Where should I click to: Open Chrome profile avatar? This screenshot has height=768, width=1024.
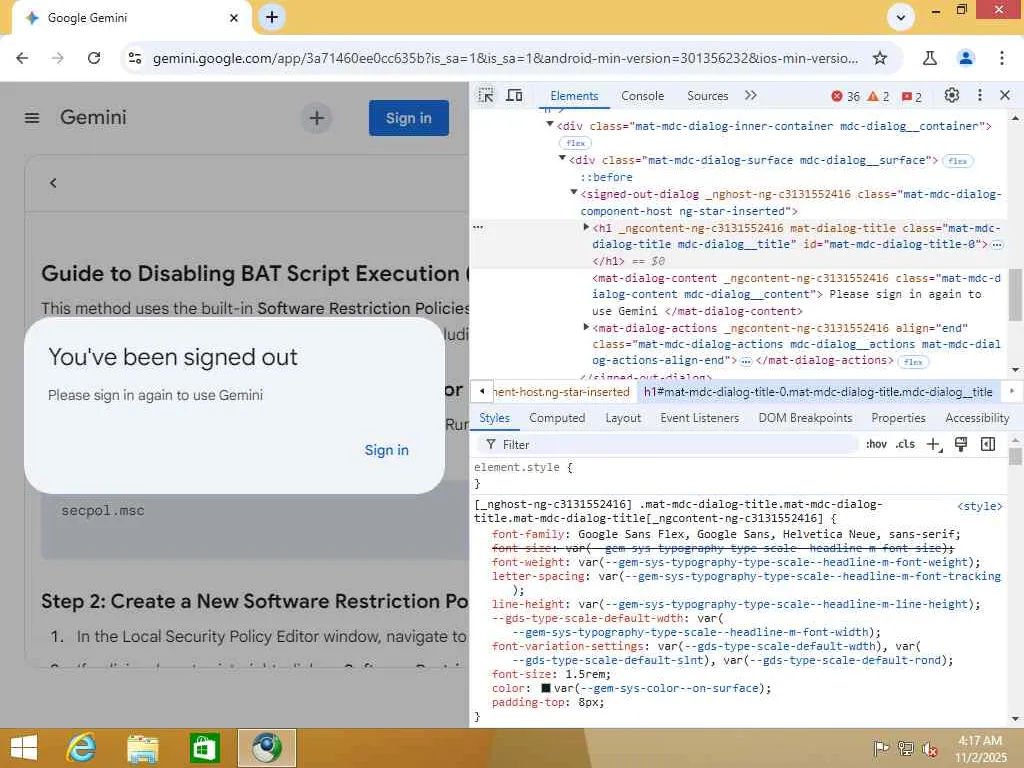pos(965,58)
